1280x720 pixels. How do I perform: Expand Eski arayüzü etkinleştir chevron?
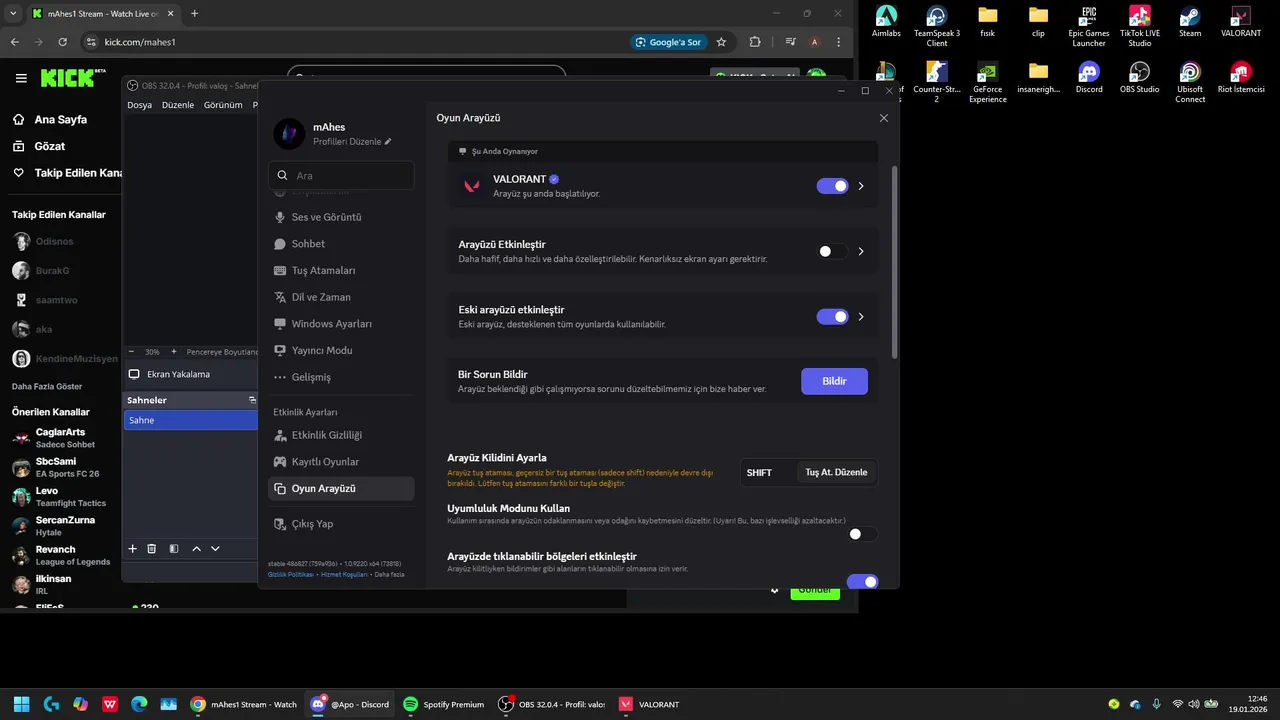(x=861, y=316)
